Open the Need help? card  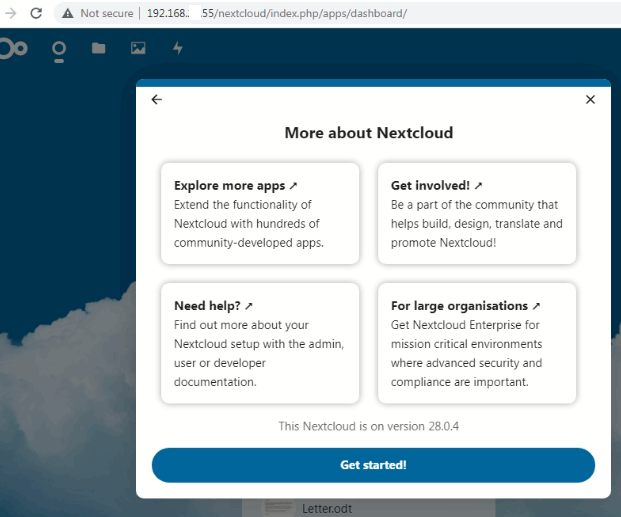260,343
